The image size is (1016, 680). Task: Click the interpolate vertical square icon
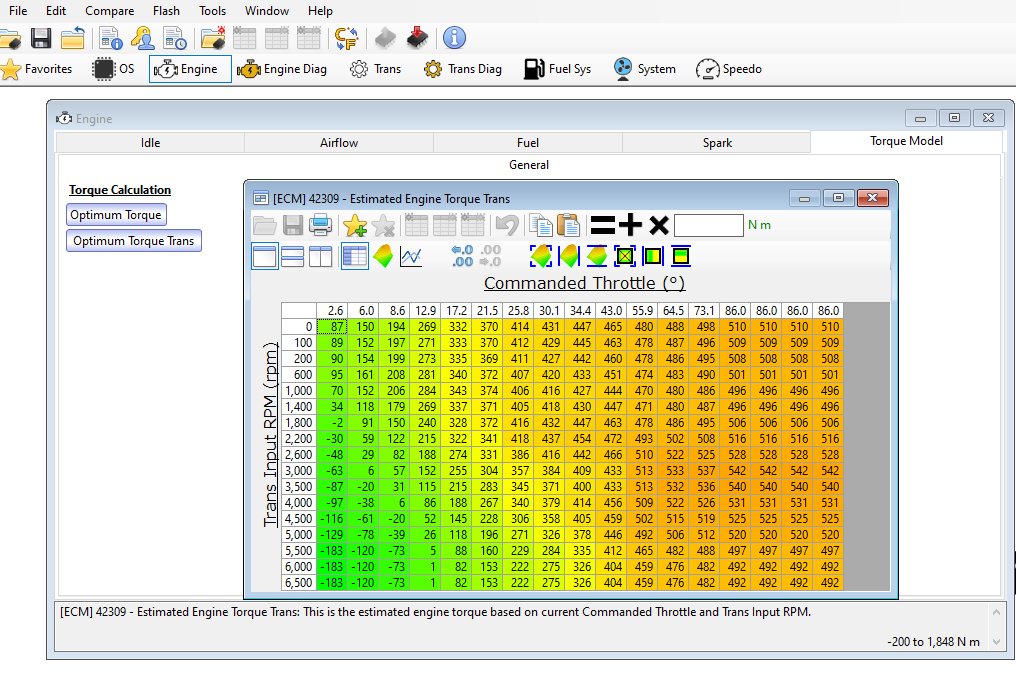681,256
